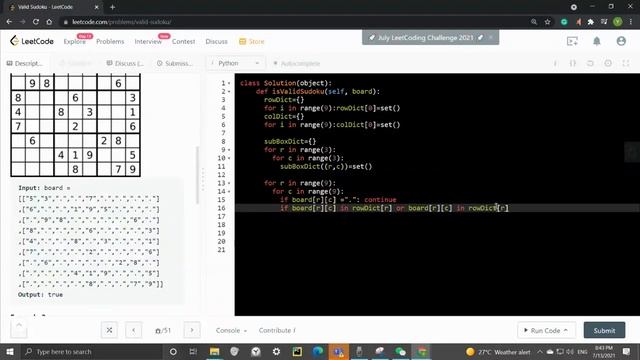Collapse the fold arrow on line 10
640x360 pixels.
(229, 158)
